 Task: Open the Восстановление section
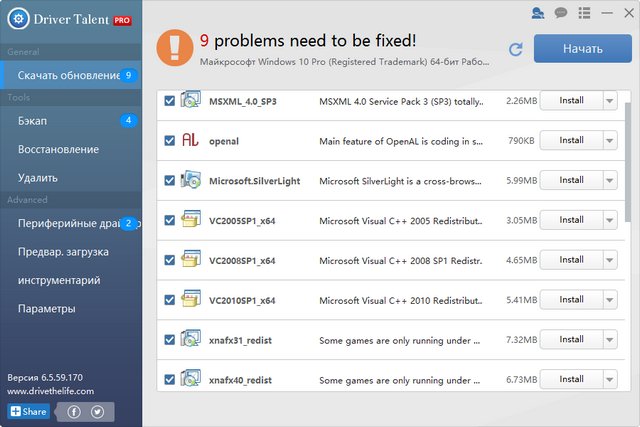click(71, 149)
